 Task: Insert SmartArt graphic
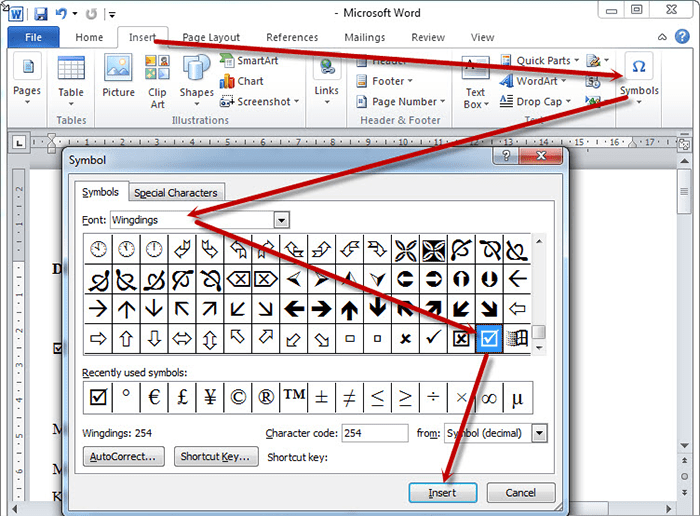pyautogui.click(x=249, y=61)
